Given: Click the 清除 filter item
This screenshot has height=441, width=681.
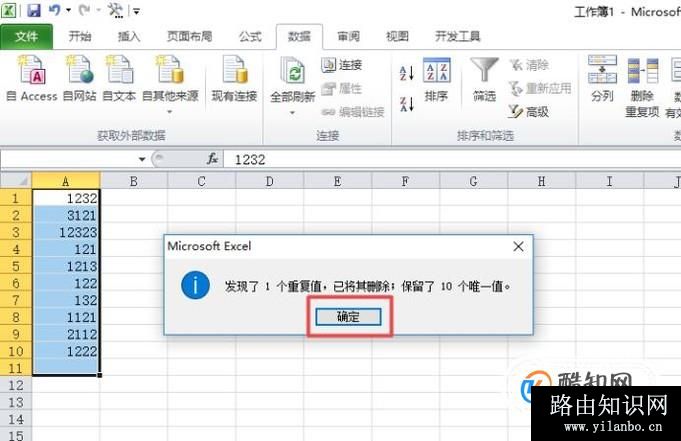Looking at the screenshot, I should click(529, 65).
